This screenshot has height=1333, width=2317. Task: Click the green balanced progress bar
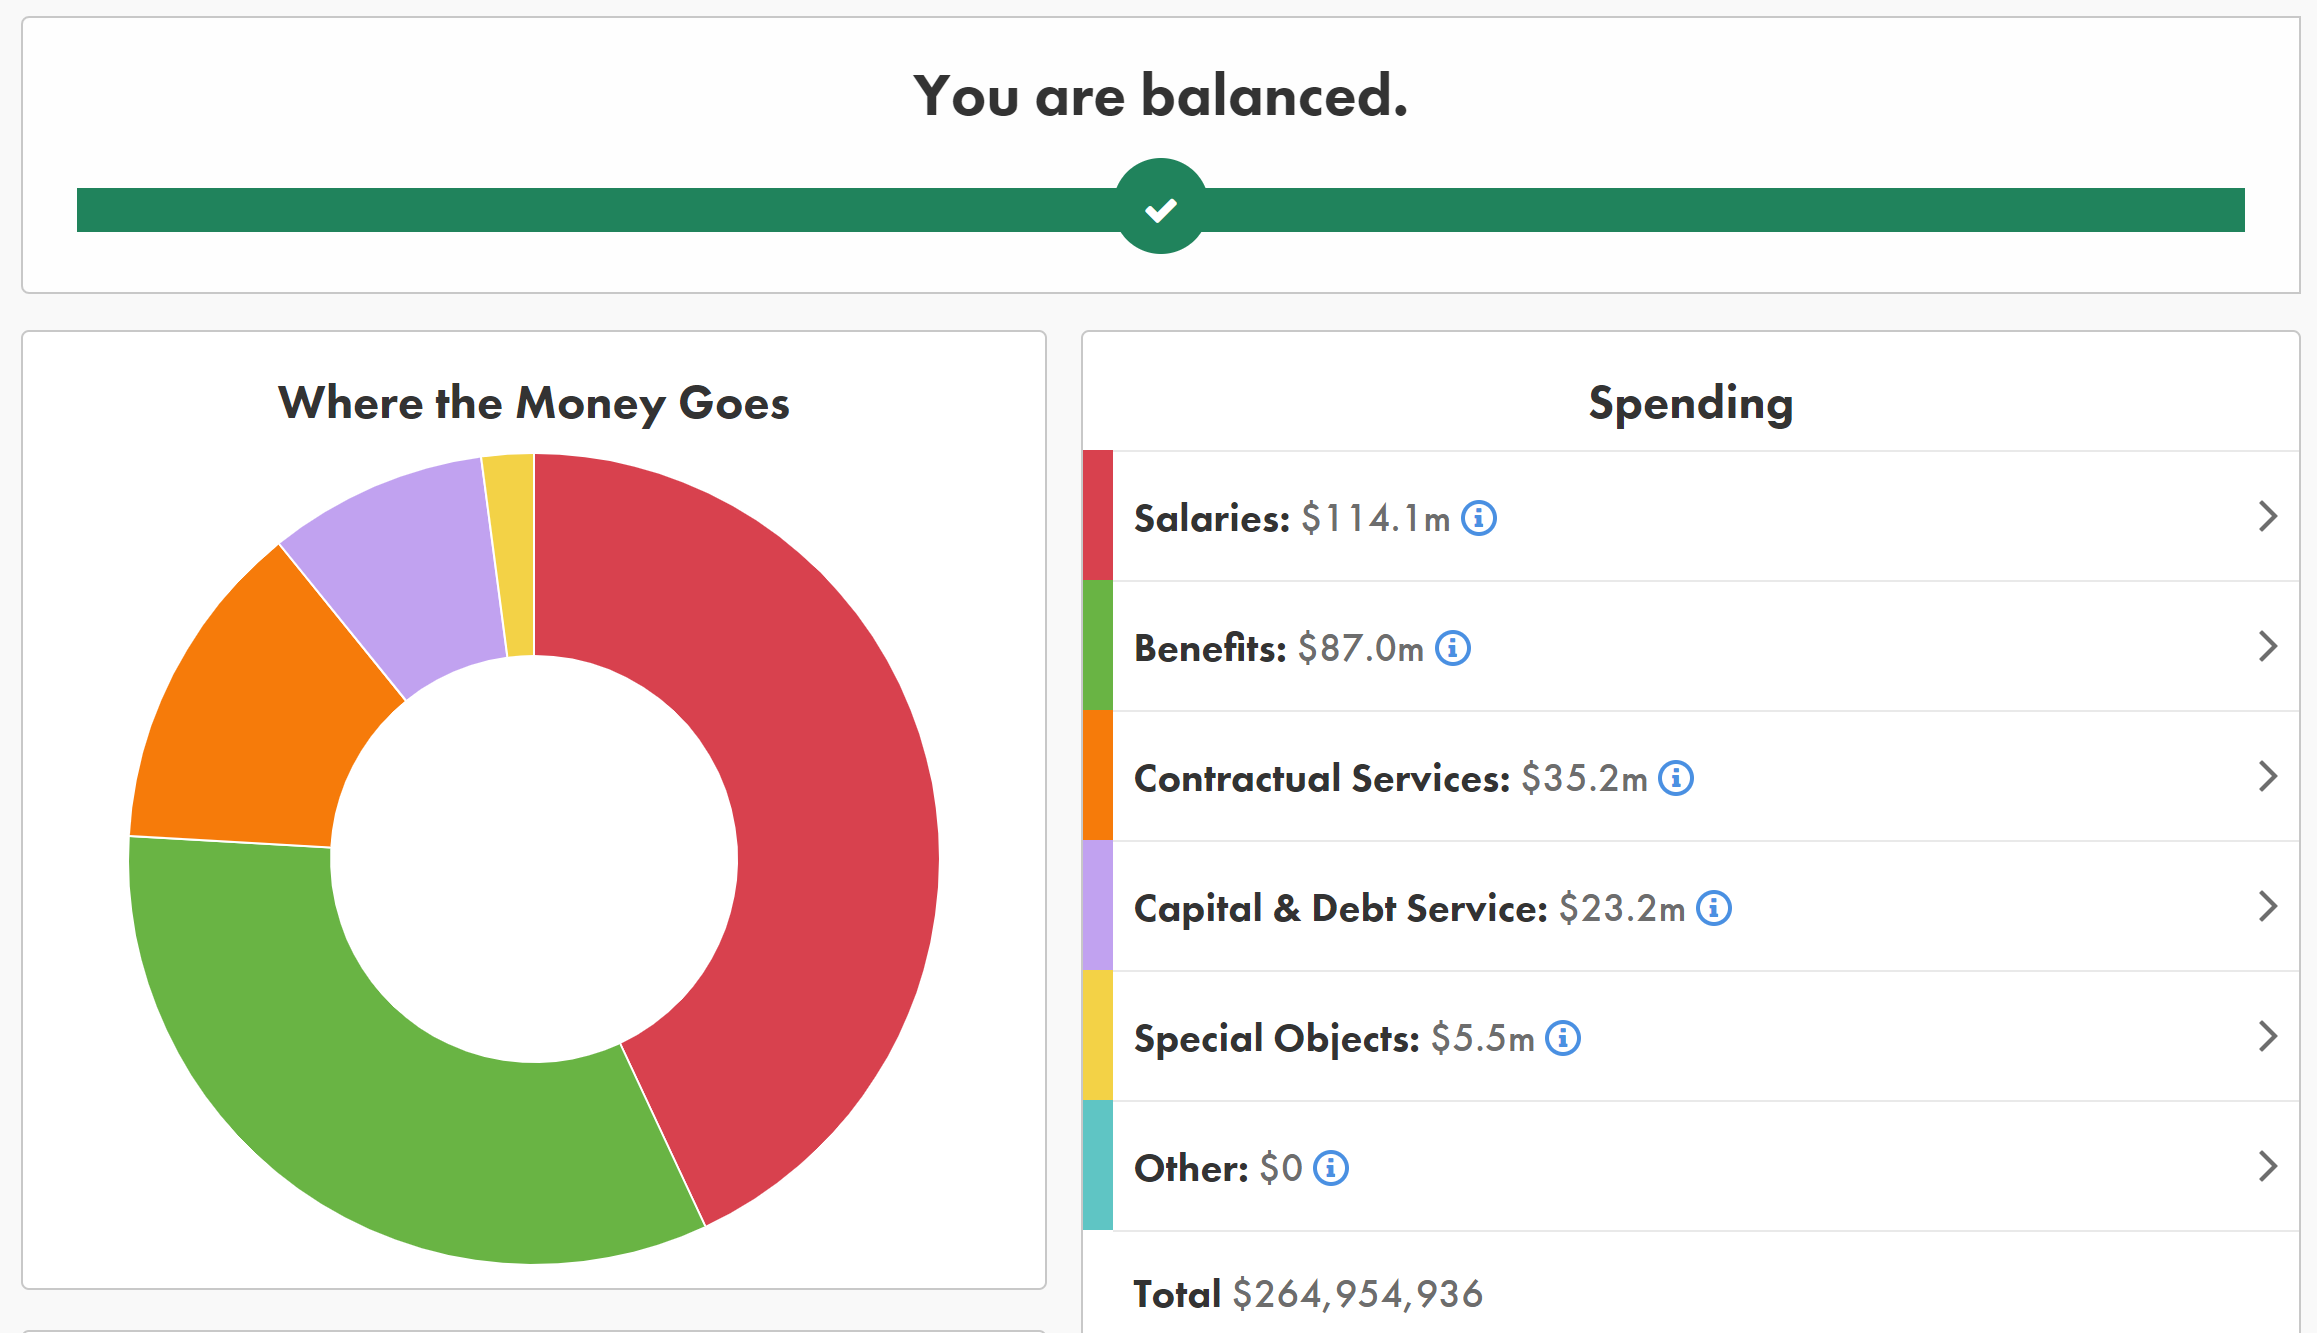[x=600, y=210]
